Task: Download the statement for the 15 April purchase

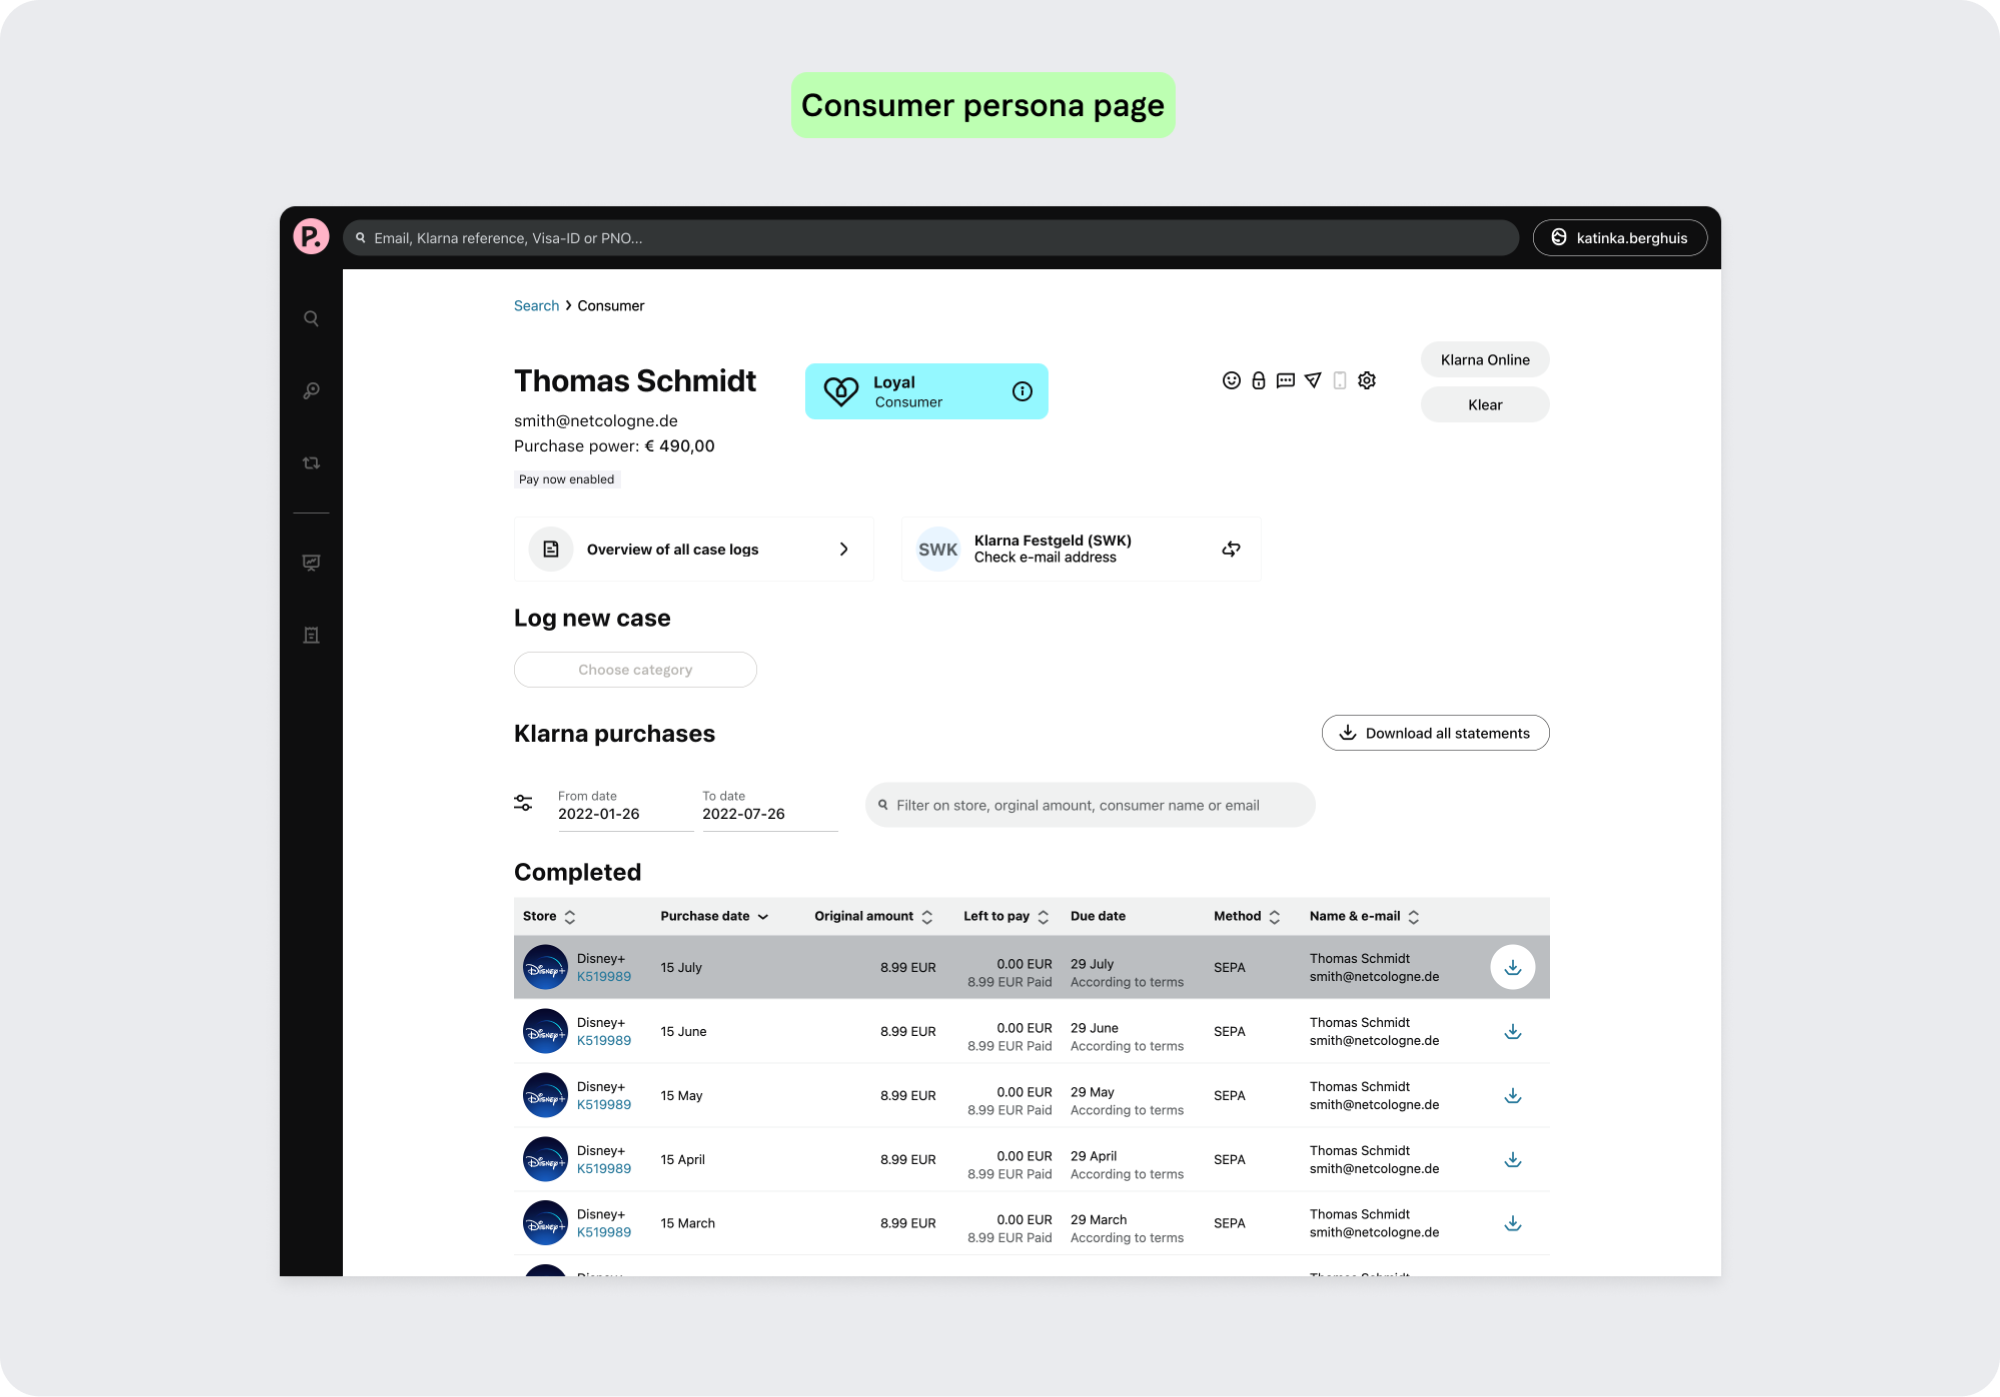Action: [1513, 1159]
